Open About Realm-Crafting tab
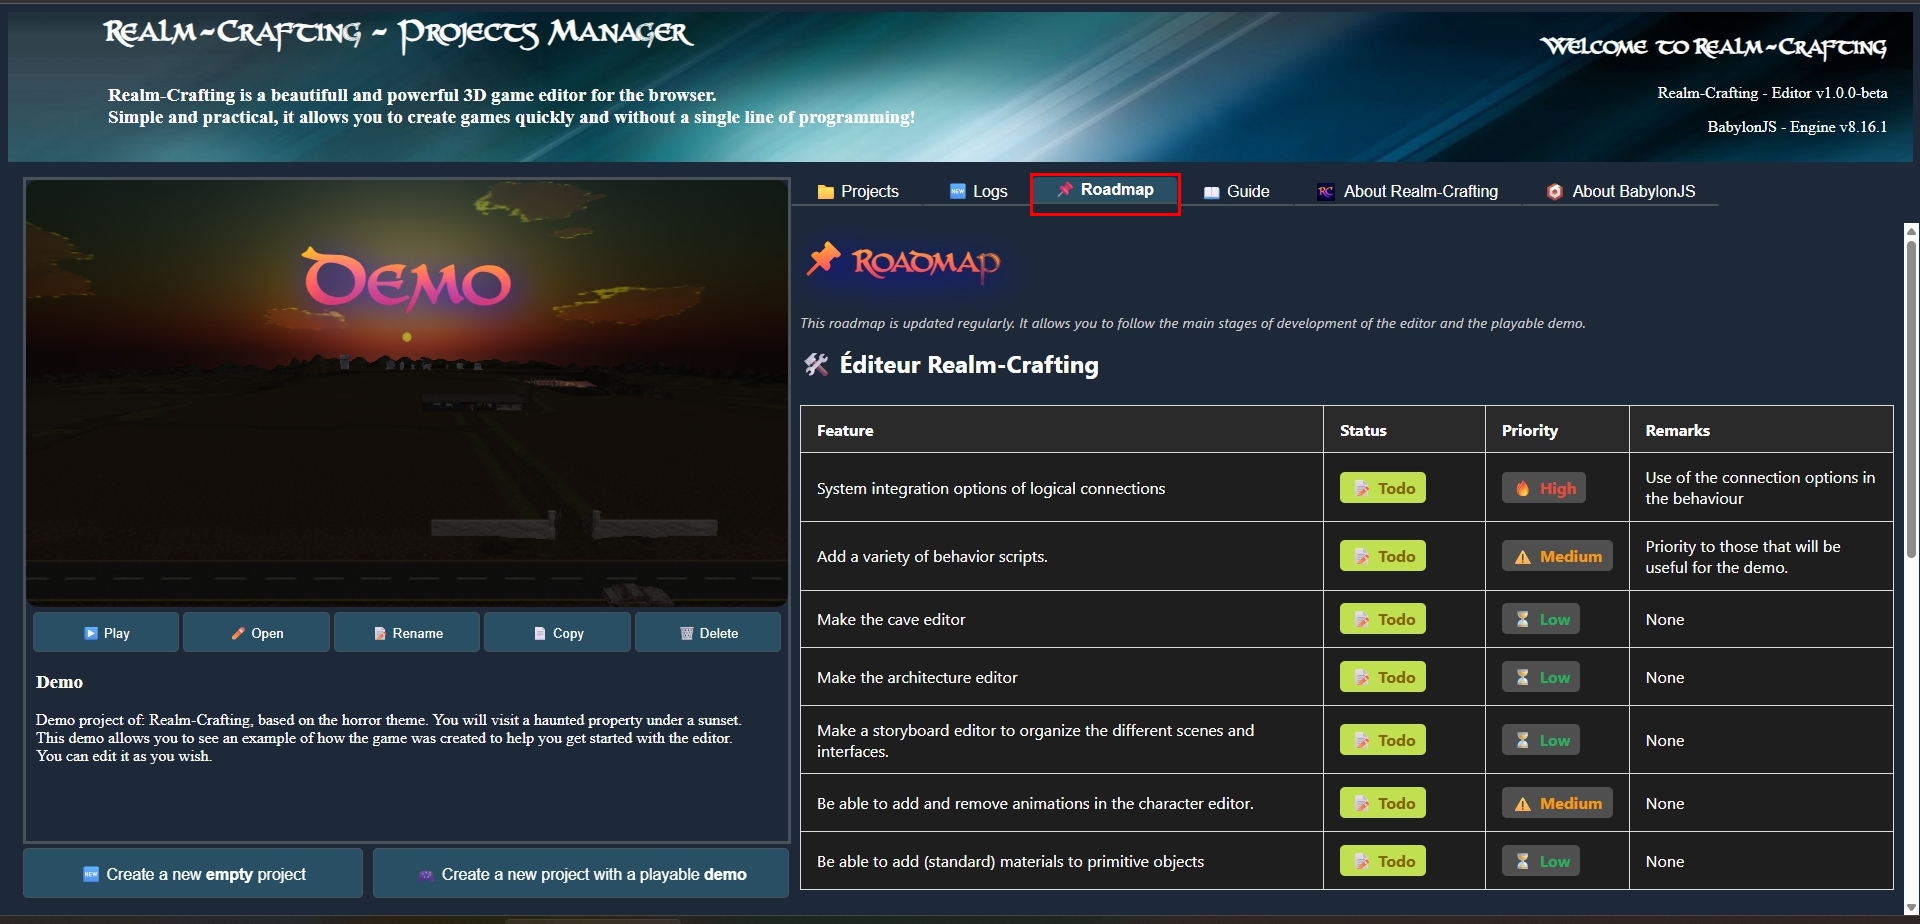This screenshot has height=924, width=1920. [1408, 191]
